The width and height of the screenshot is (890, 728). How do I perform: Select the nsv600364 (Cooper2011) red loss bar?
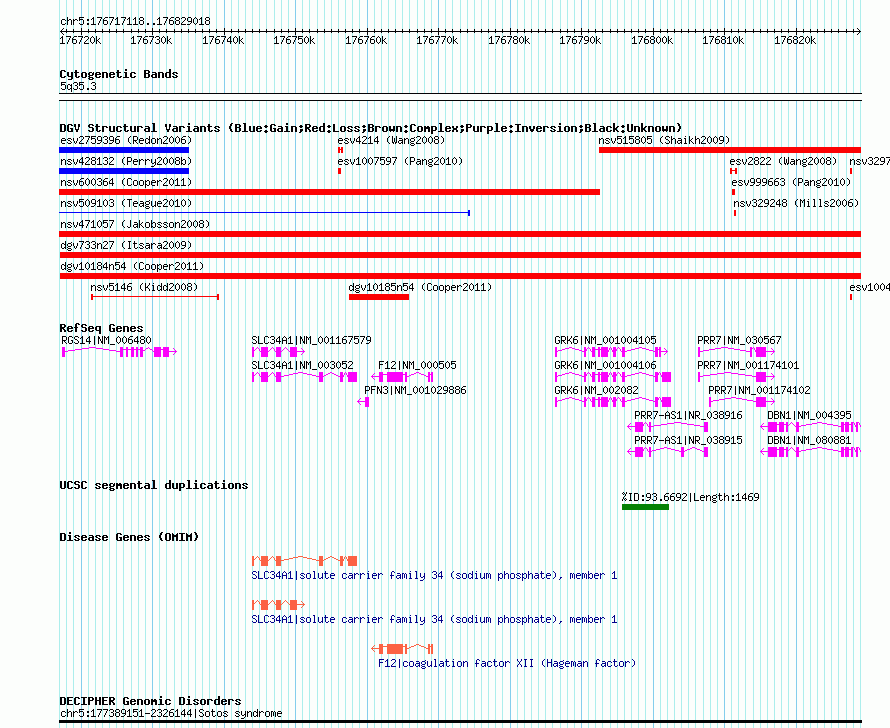tap(330, 192)
